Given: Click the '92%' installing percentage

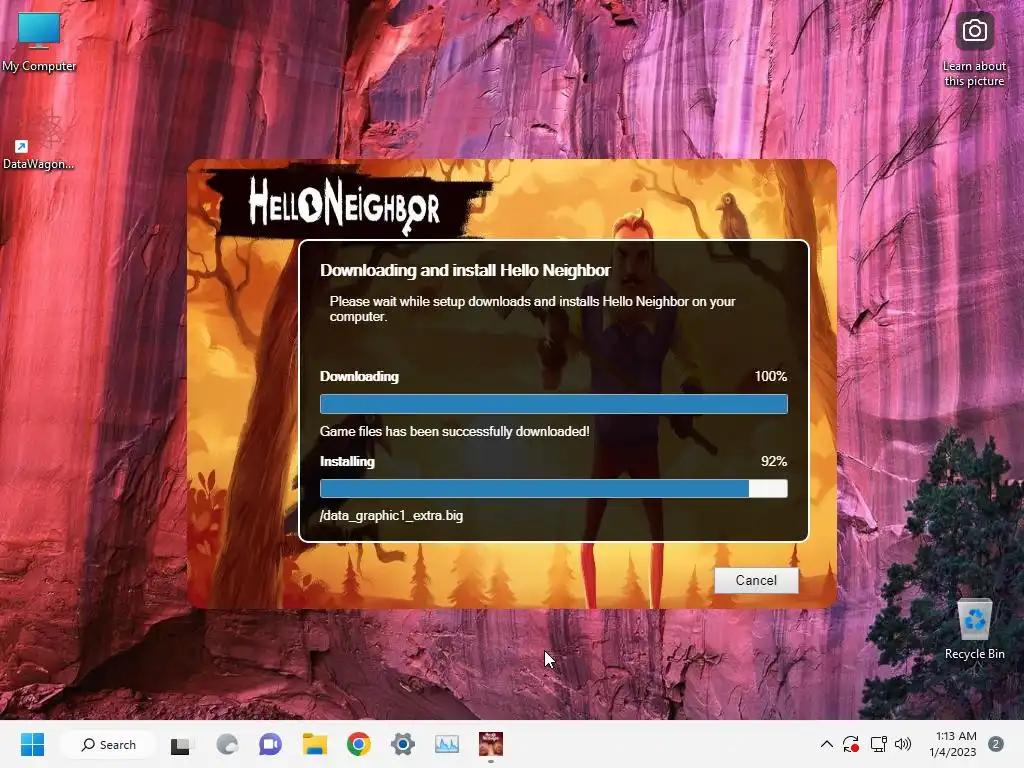Looking at the screenshot, I should [774, 461].
